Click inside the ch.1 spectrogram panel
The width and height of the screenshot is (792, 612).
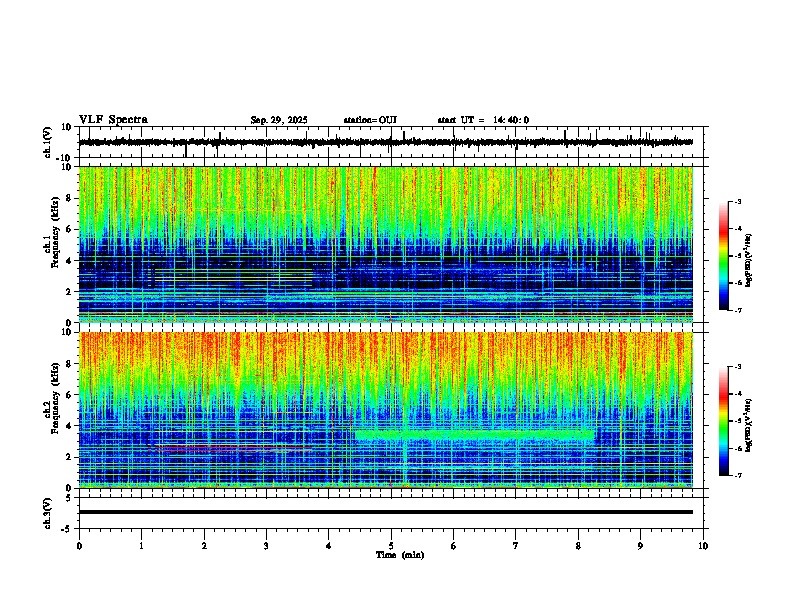pos(386,244)
